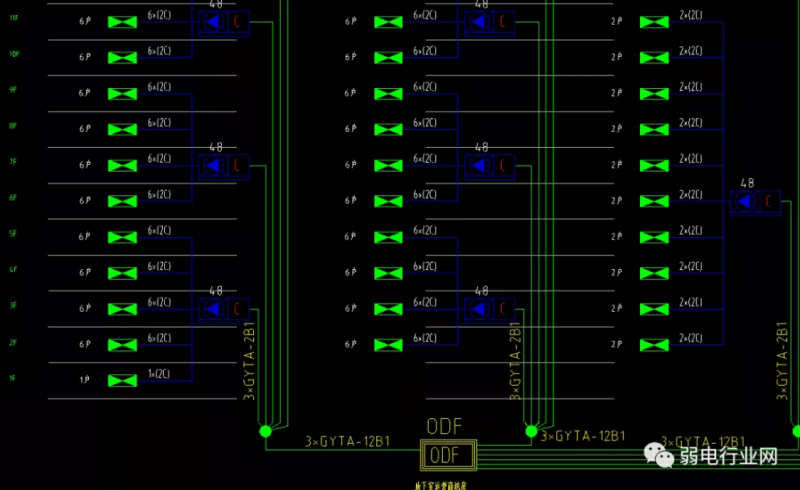
Task: Select the green terminal box on floor 1F
Action: tap(122, 381)
